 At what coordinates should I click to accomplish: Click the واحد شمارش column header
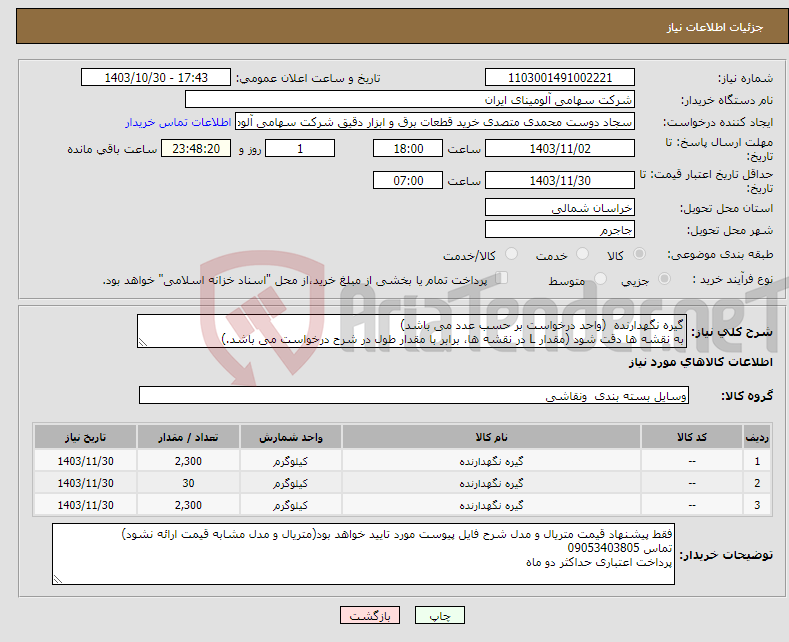pyautogui.click(x=290, y=437)
